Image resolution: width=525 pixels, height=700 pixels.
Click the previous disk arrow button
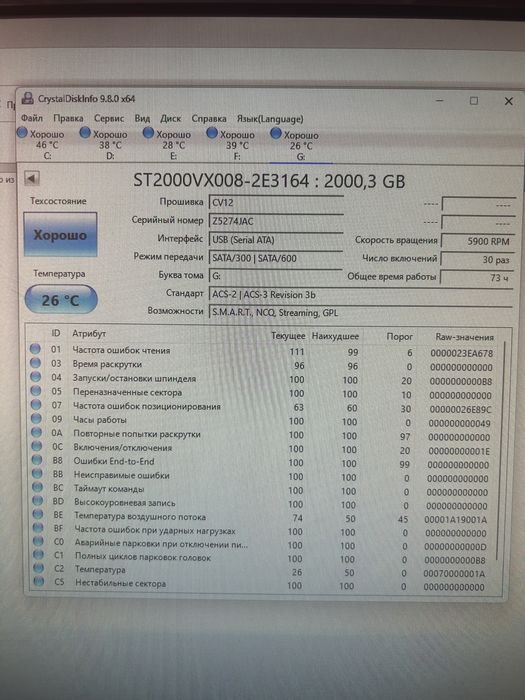pos(32,179)
